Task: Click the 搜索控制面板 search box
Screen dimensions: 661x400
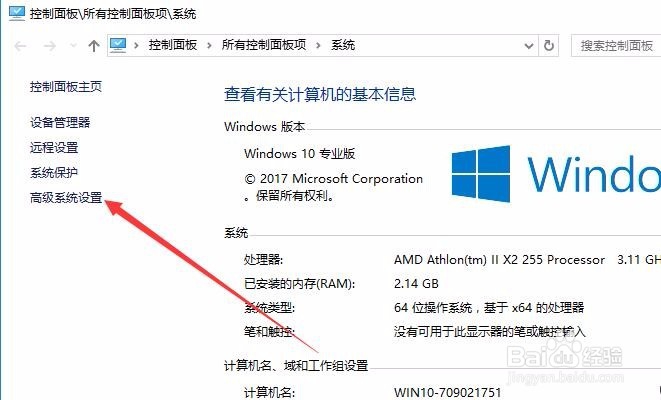Action: (x=616, y=46)
